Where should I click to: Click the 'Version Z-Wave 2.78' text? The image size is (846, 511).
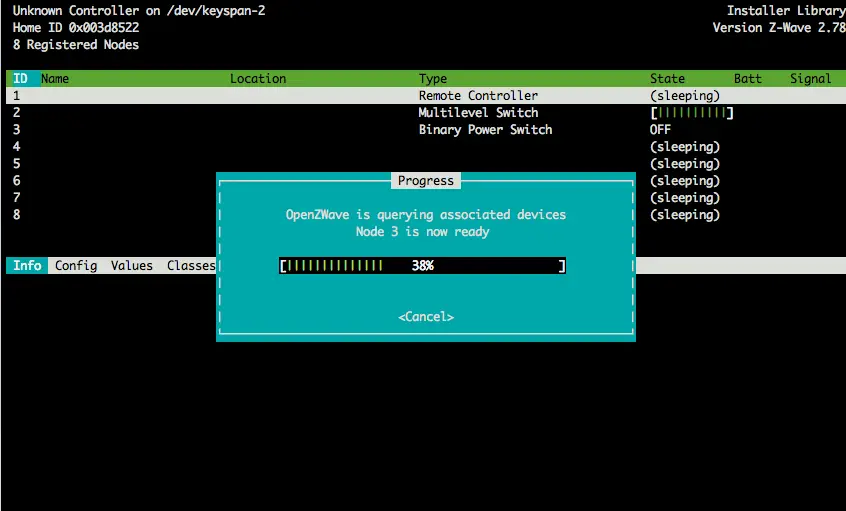click(x=779, y=28)
